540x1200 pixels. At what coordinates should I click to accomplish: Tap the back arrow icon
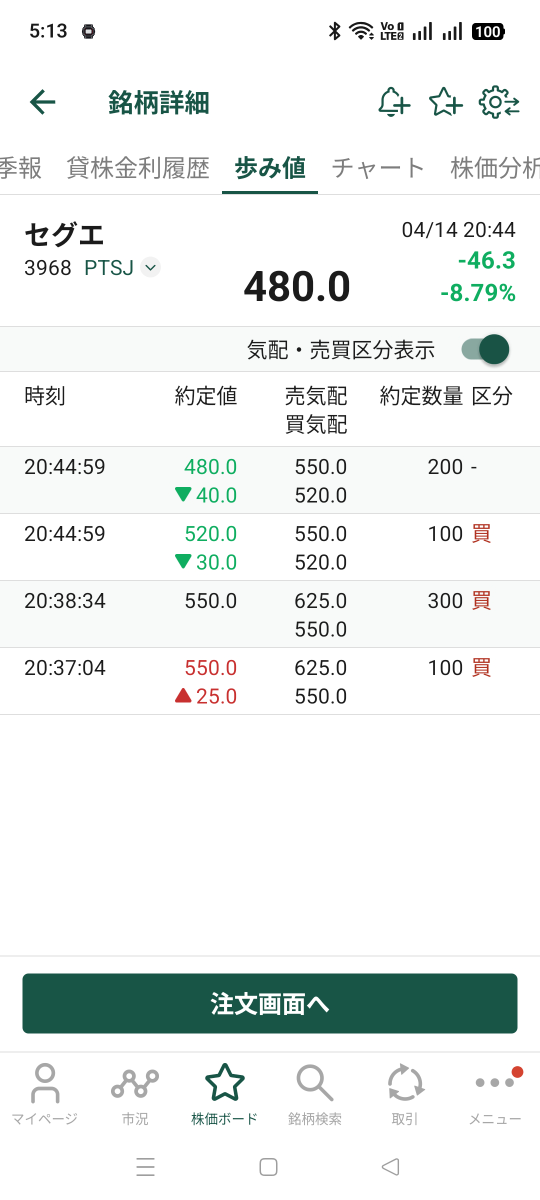pos(43,102)
